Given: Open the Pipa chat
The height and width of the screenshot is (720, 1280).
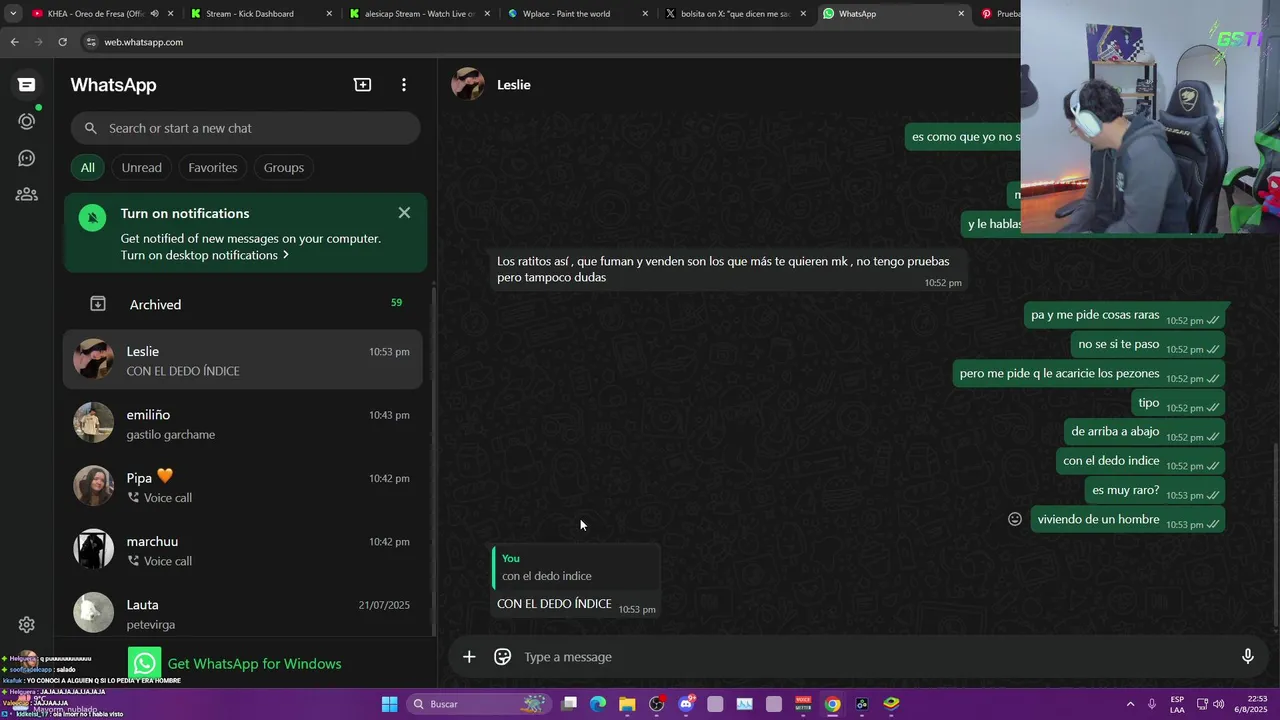Looking at the screenshot, I should [243, 486].
